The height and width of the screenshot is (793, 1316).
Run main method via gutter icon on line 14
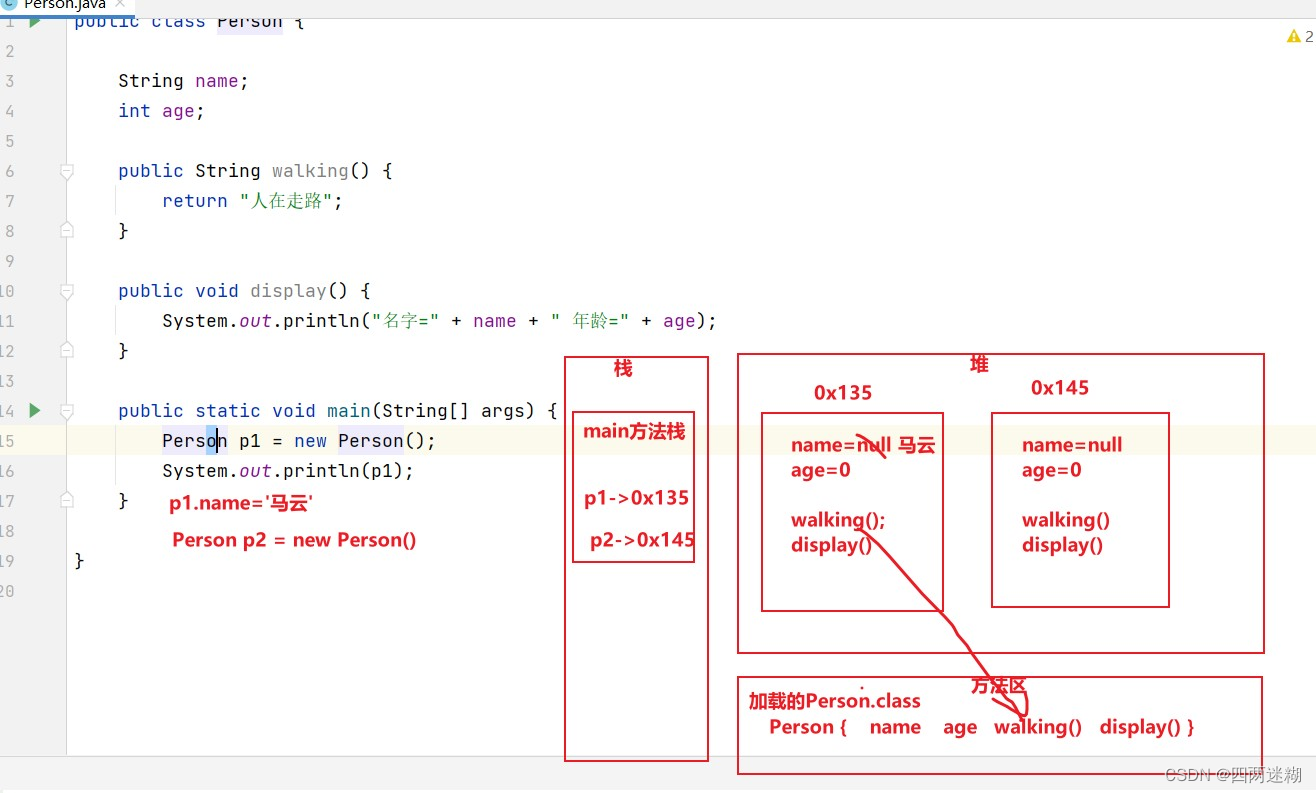click(x=35, y=410)
